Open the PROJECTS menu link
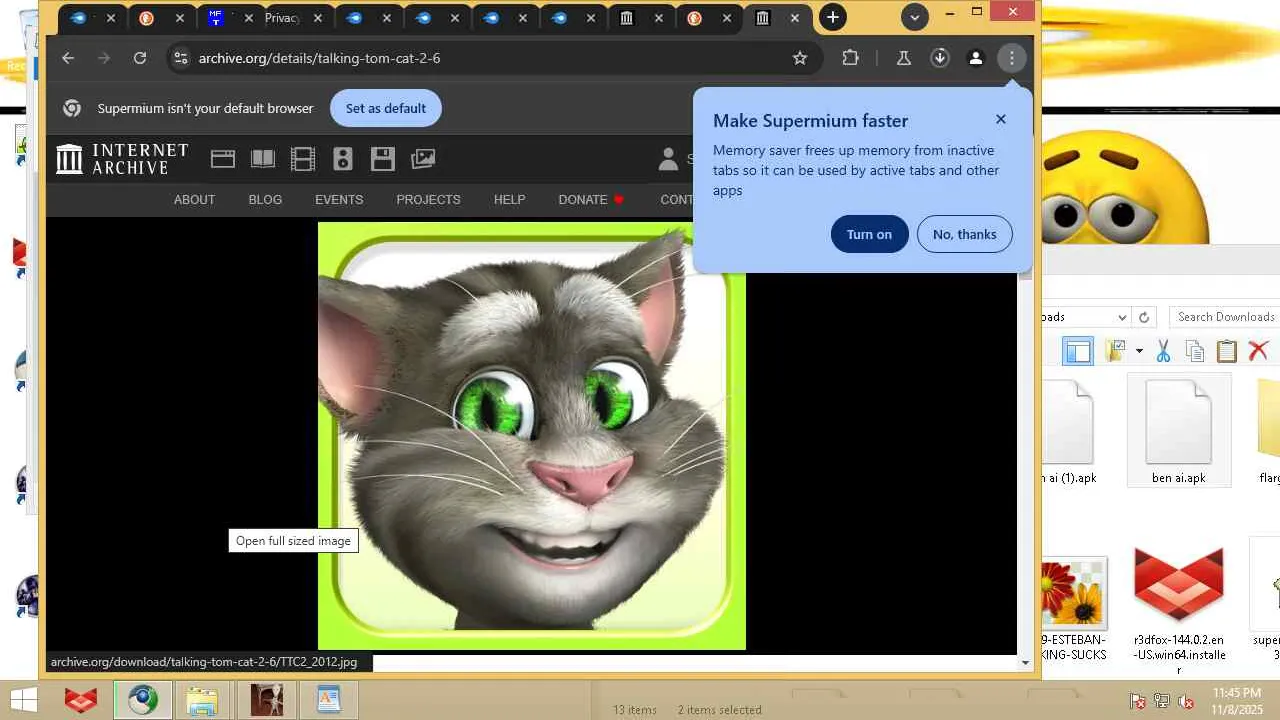The image size is (1280, 720). (428, 199)
